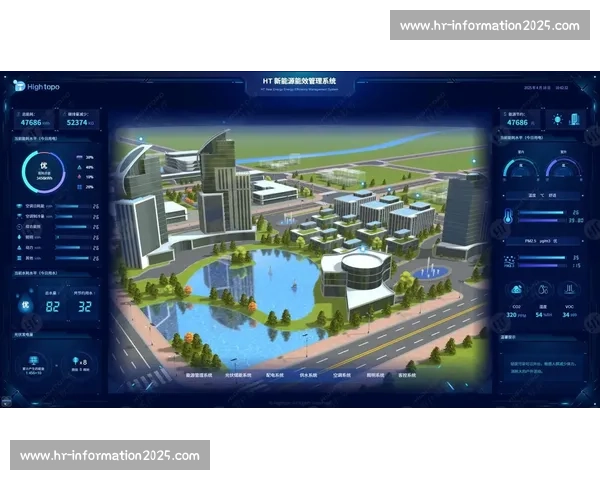Click the VOC sensor icon
Image resolution: width=600 pixels, height=480 pixels.
coord(567,290)
